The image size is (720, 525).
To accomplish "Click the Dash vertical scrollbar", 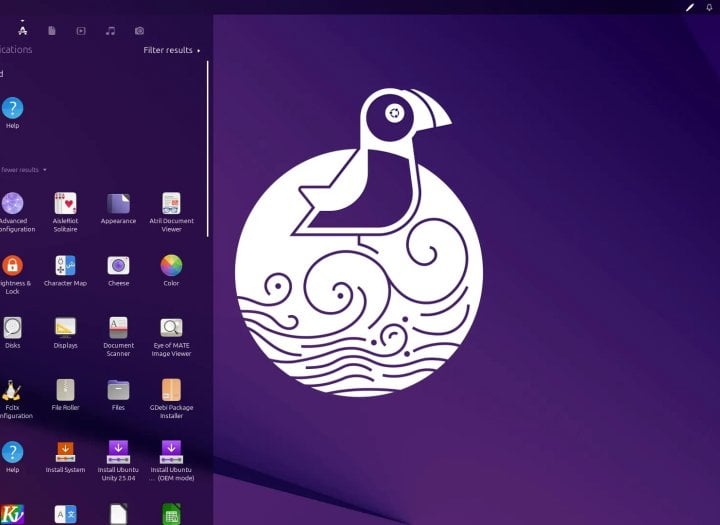I will point(208,148).
